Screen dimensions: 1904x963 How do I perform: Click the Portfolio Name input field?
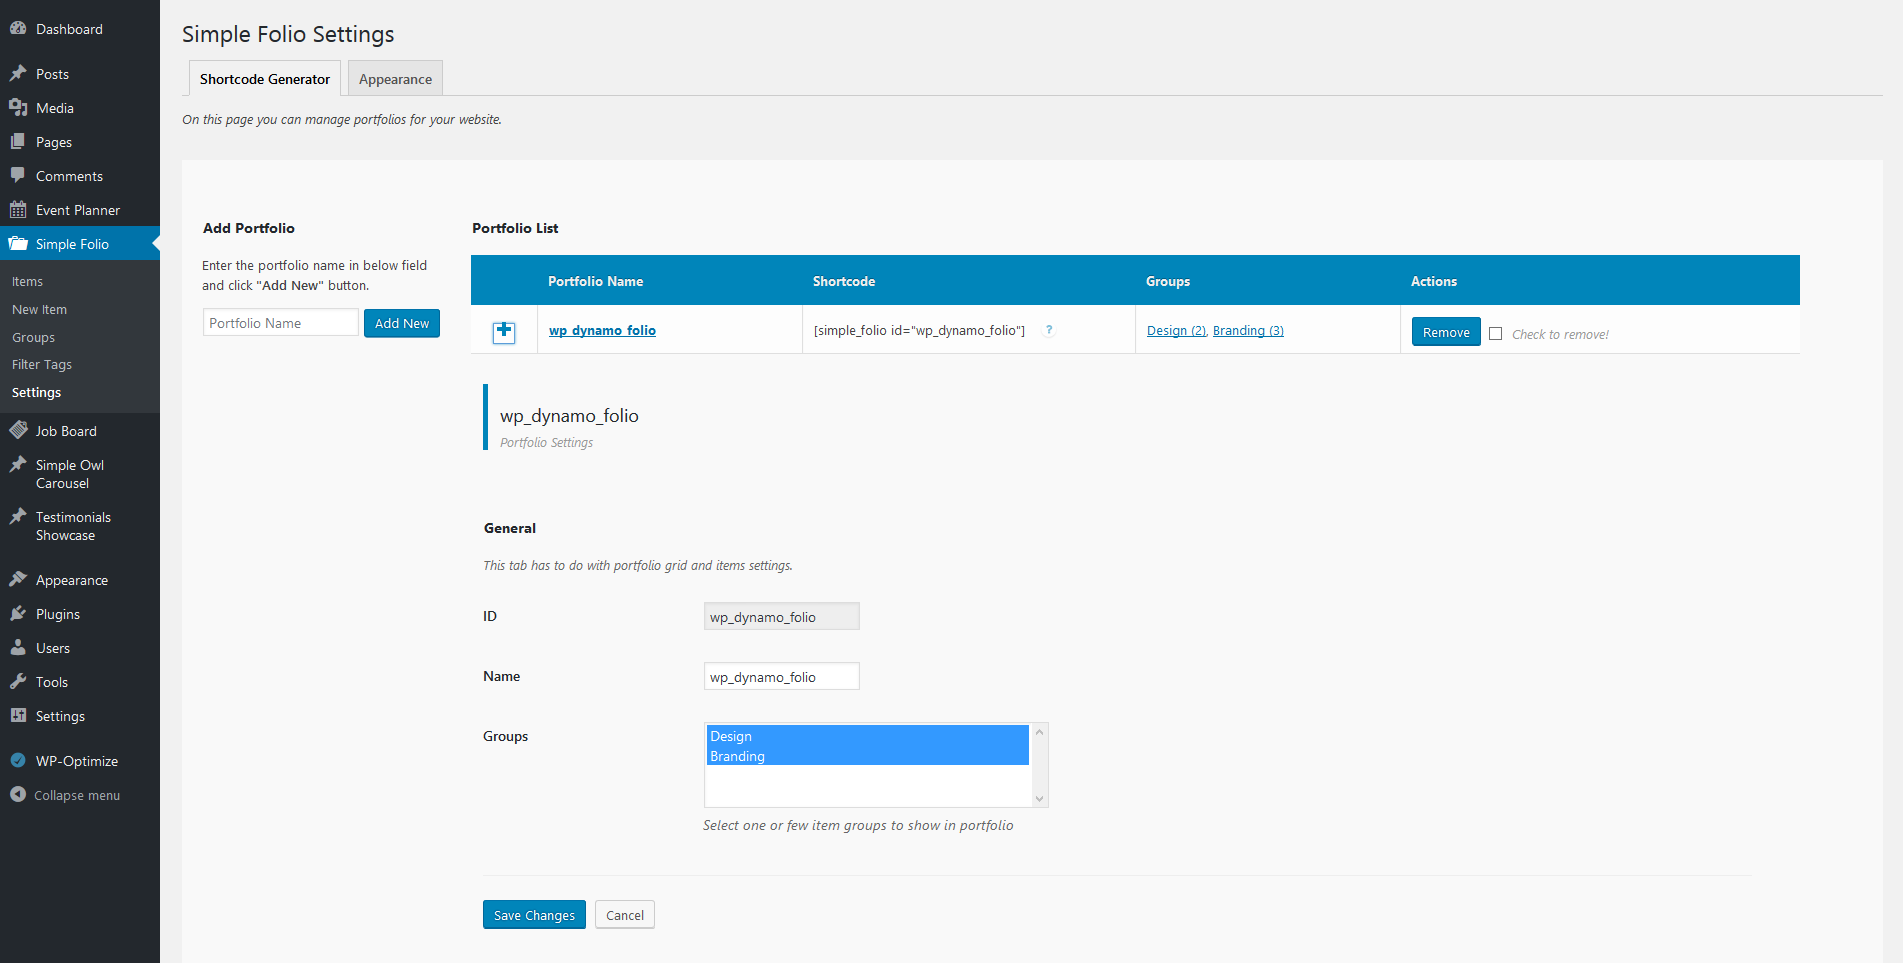[x=281, y=323]
